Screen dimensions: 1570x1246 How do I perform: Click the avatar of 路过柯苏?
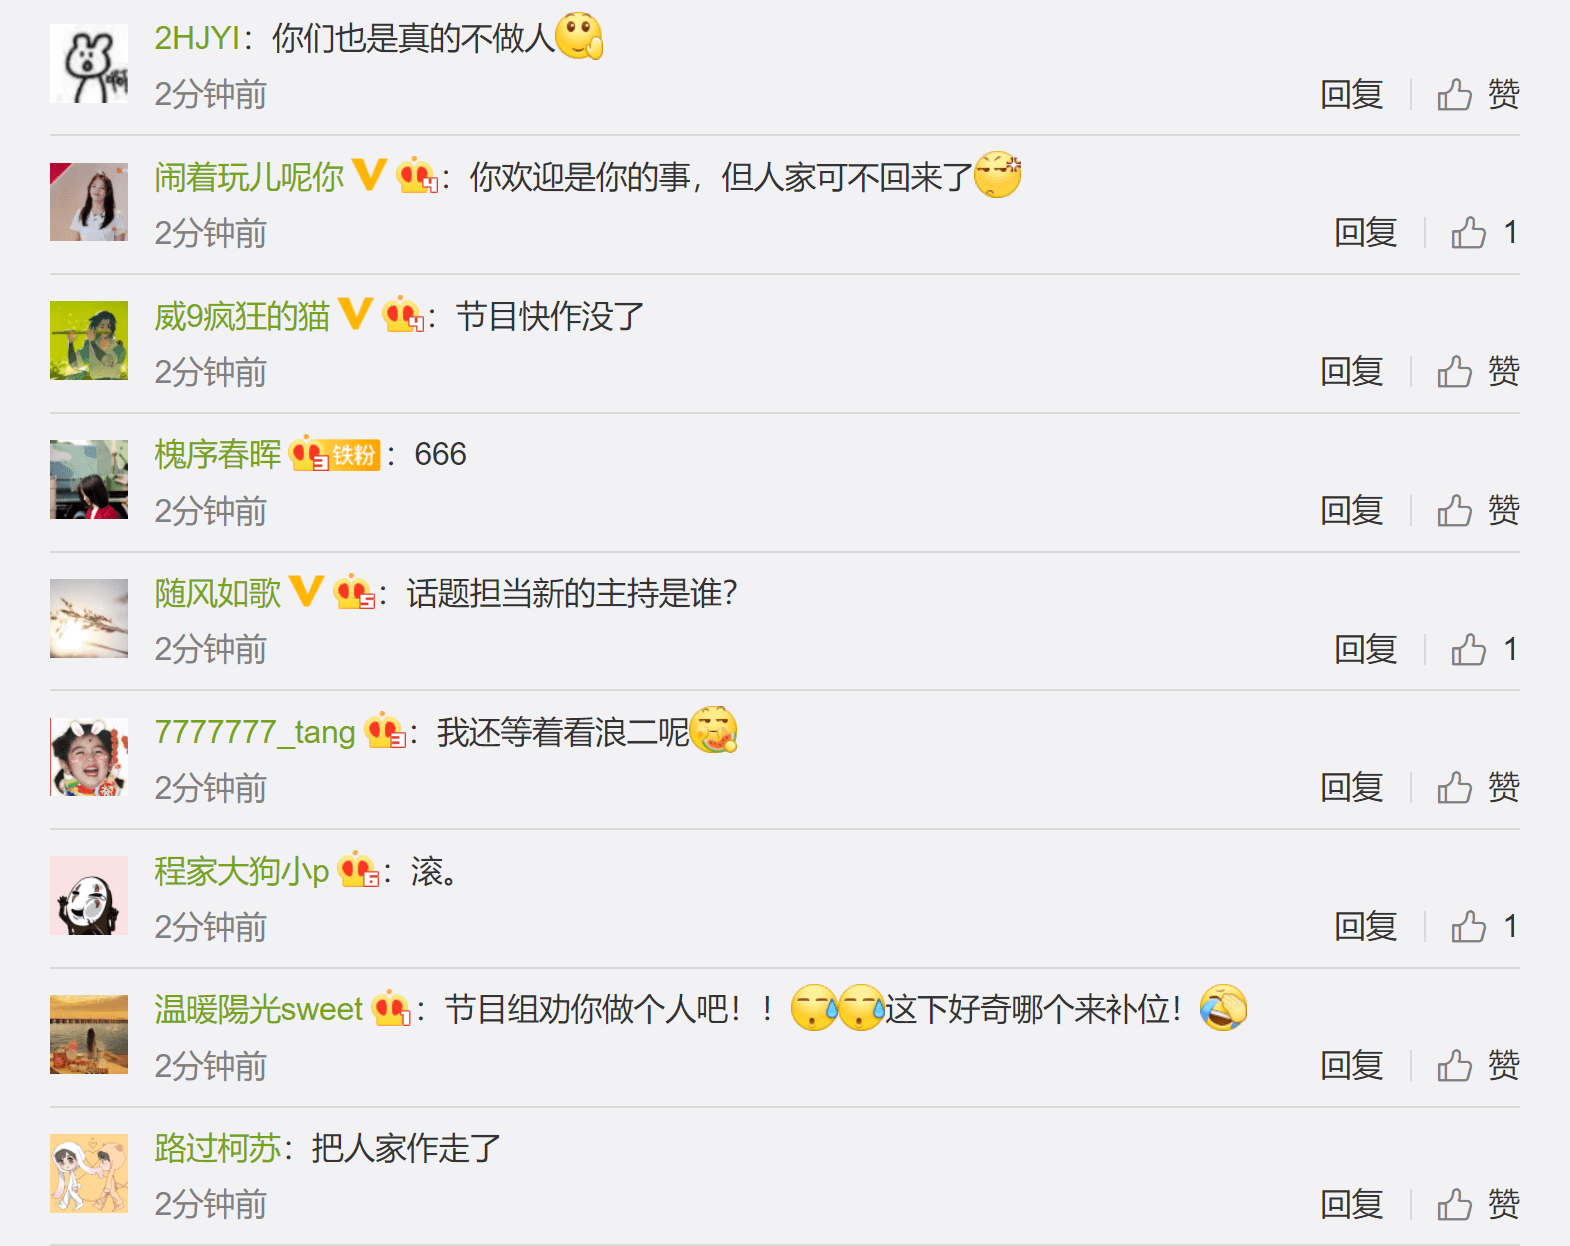89,1173
